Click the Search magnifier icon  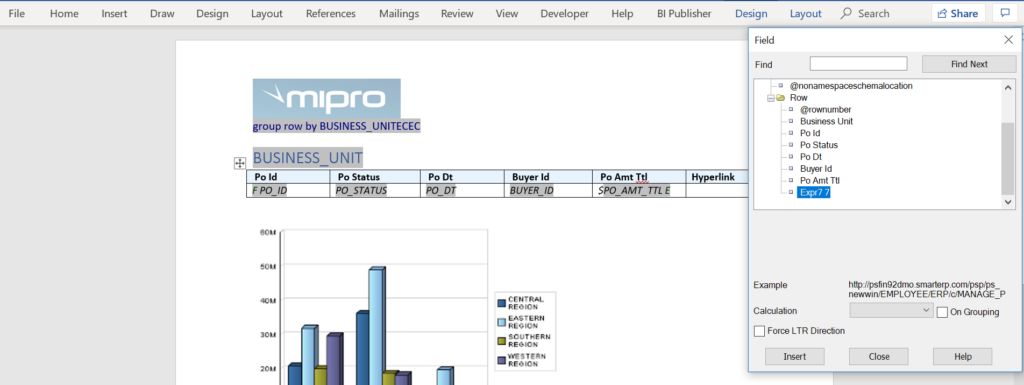click(x=846, y=13)
